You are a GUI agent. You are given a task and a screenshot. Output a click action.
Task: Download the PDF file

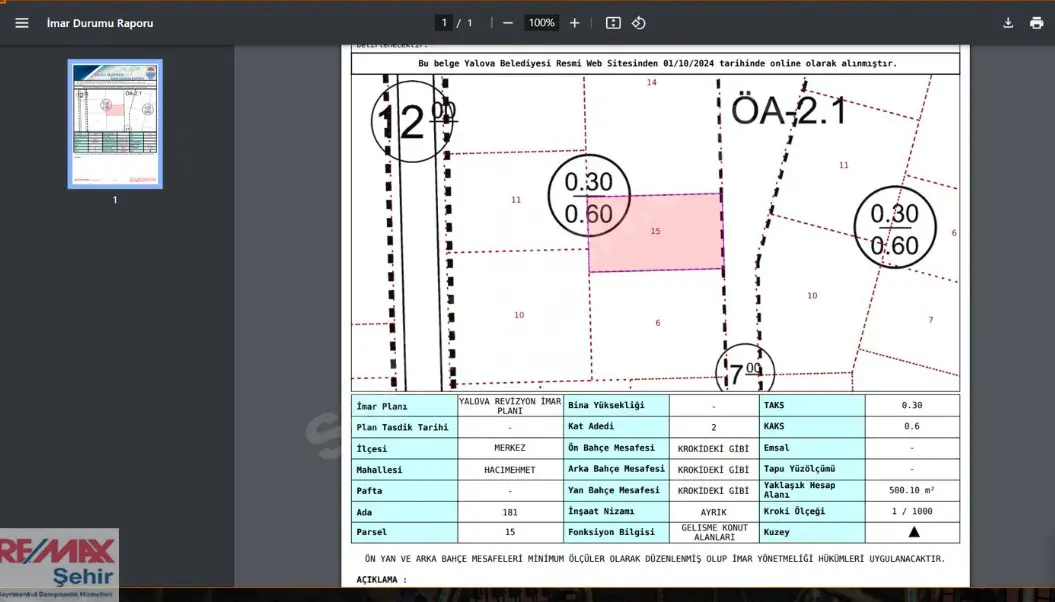tap(1008, 23)
